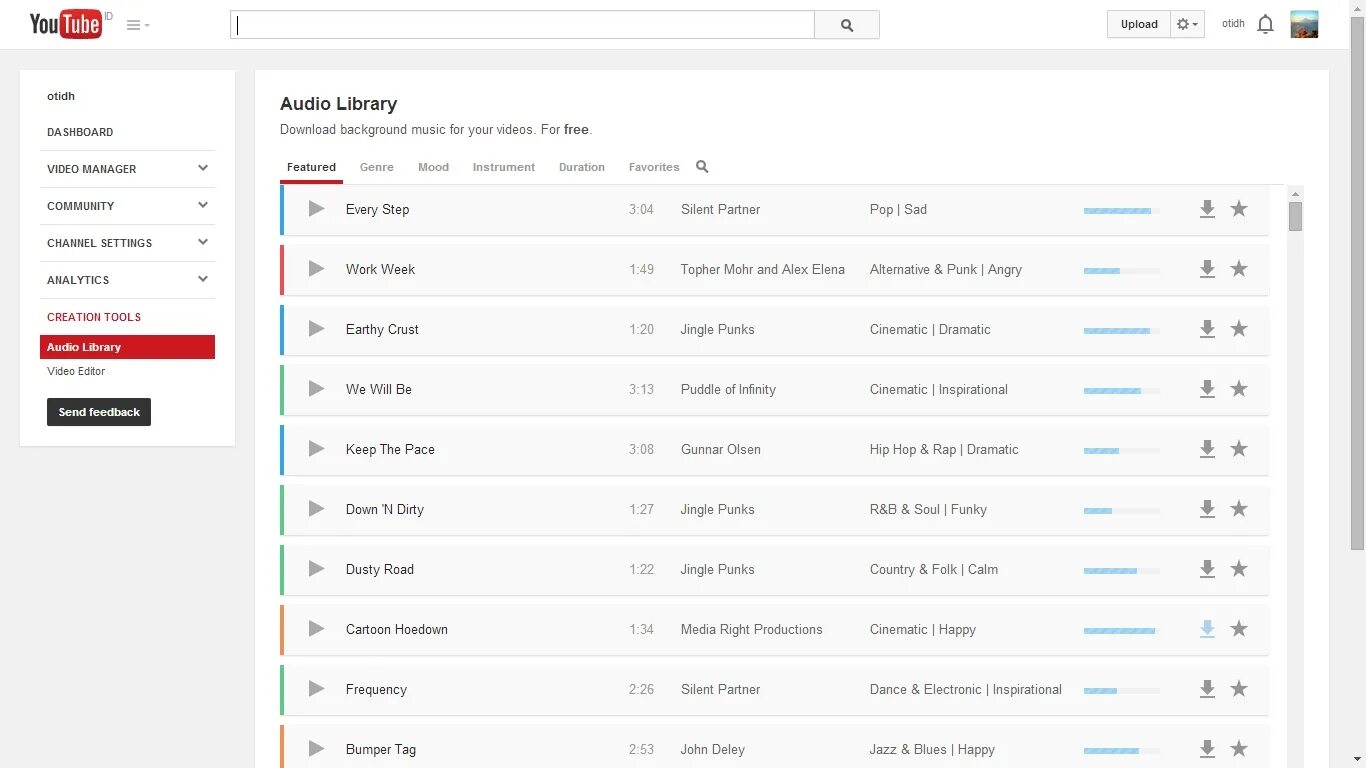1366x768 pixels.
Task: Download the Frequency track
Action: tap(1207, 689)
